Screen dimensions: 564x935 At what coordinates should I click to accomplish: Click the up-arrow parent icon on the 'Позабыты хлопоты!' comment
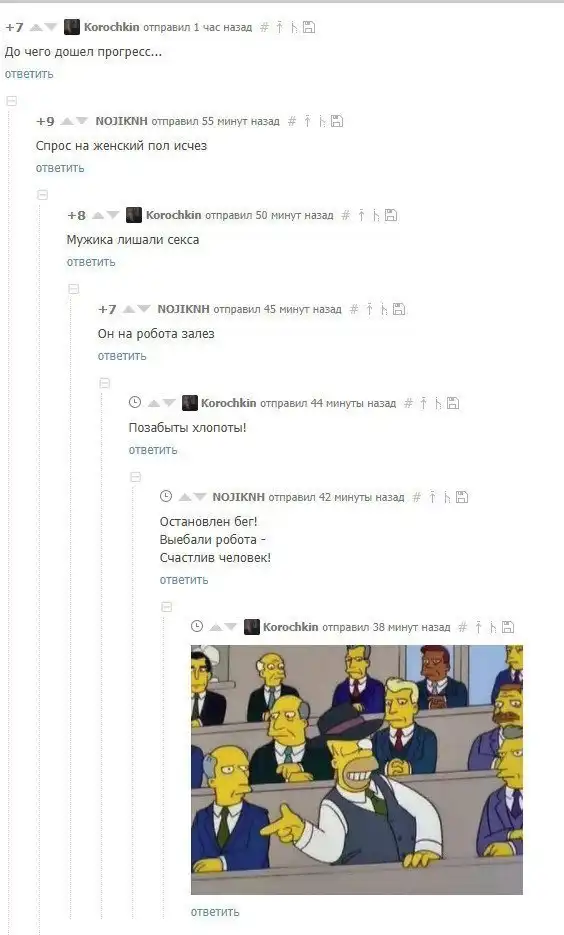pos(423,404)
